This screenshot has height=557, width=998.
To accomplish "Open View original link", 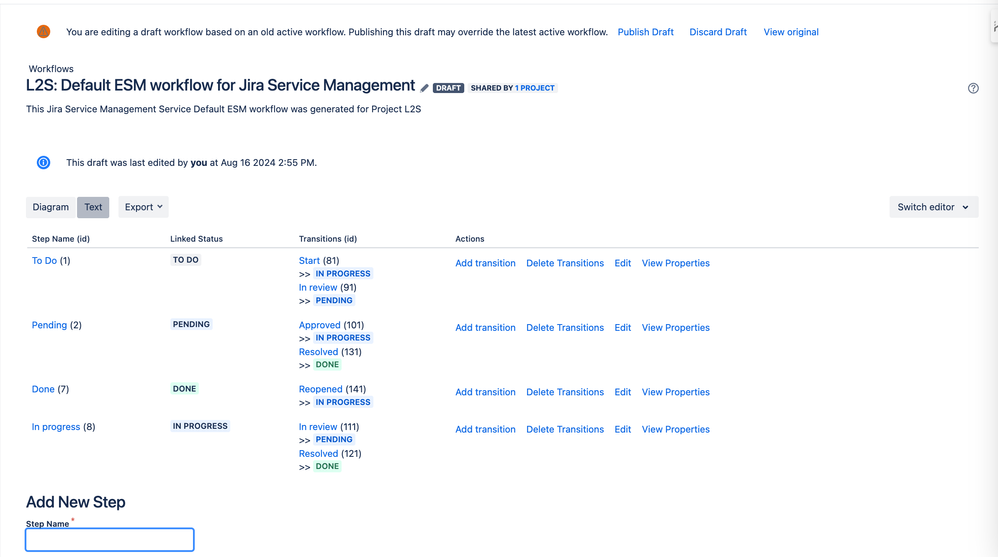I will pyautogui.click(x=791, y=32).
